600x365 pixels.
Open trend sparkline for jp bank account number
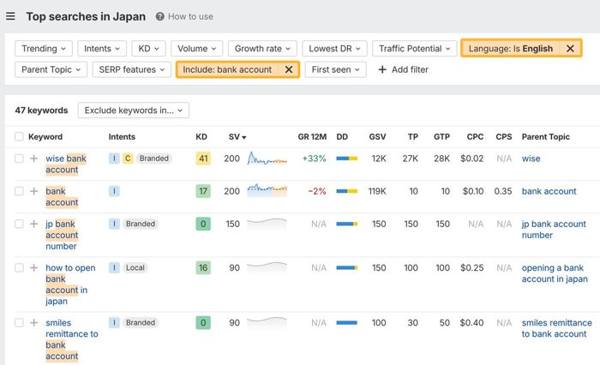[x=267, y=223]
